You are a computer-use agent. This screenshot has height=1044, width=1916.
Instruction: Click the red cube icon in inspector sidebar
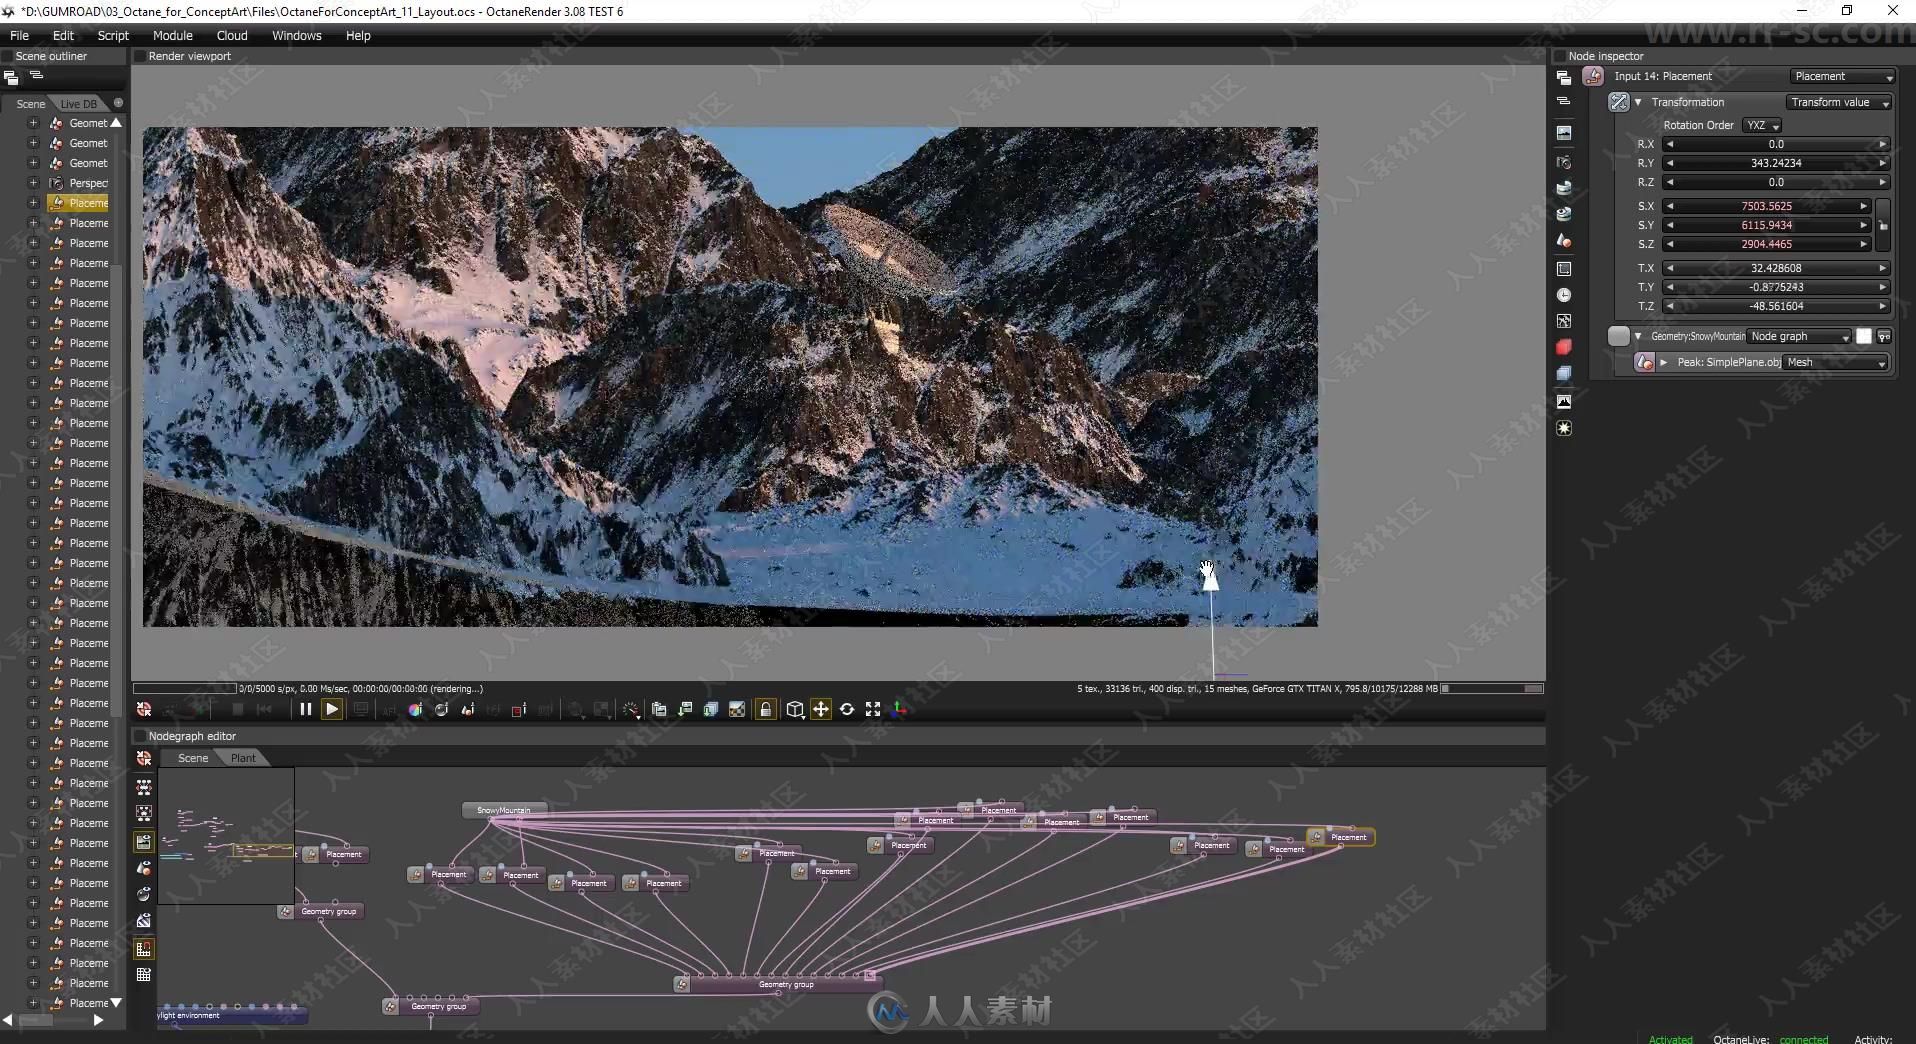(1564, 347)
